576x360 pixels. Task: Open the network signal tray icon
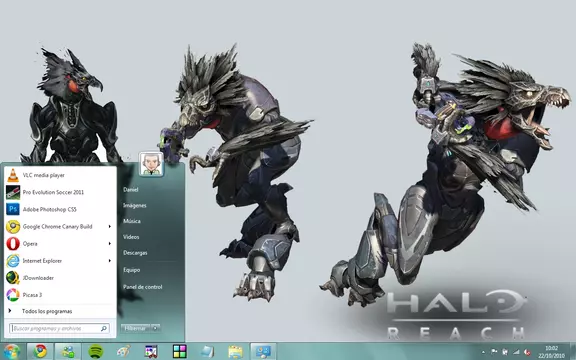[x=516, y=352]
